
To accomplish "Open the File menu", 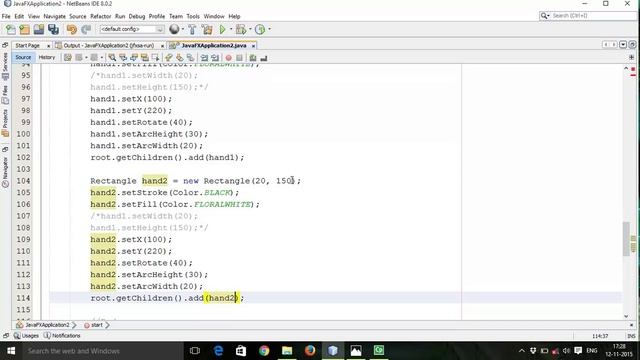I will coord(6,16).
